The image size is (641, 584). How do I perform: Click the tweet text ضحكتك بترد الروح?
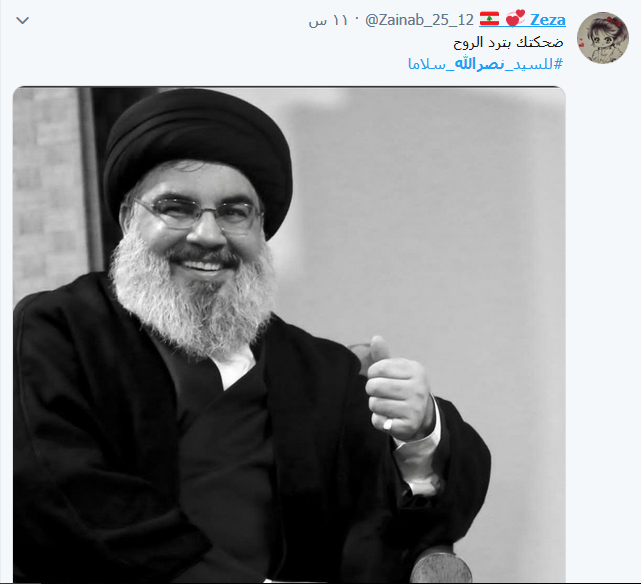click(x=508, y=43)
